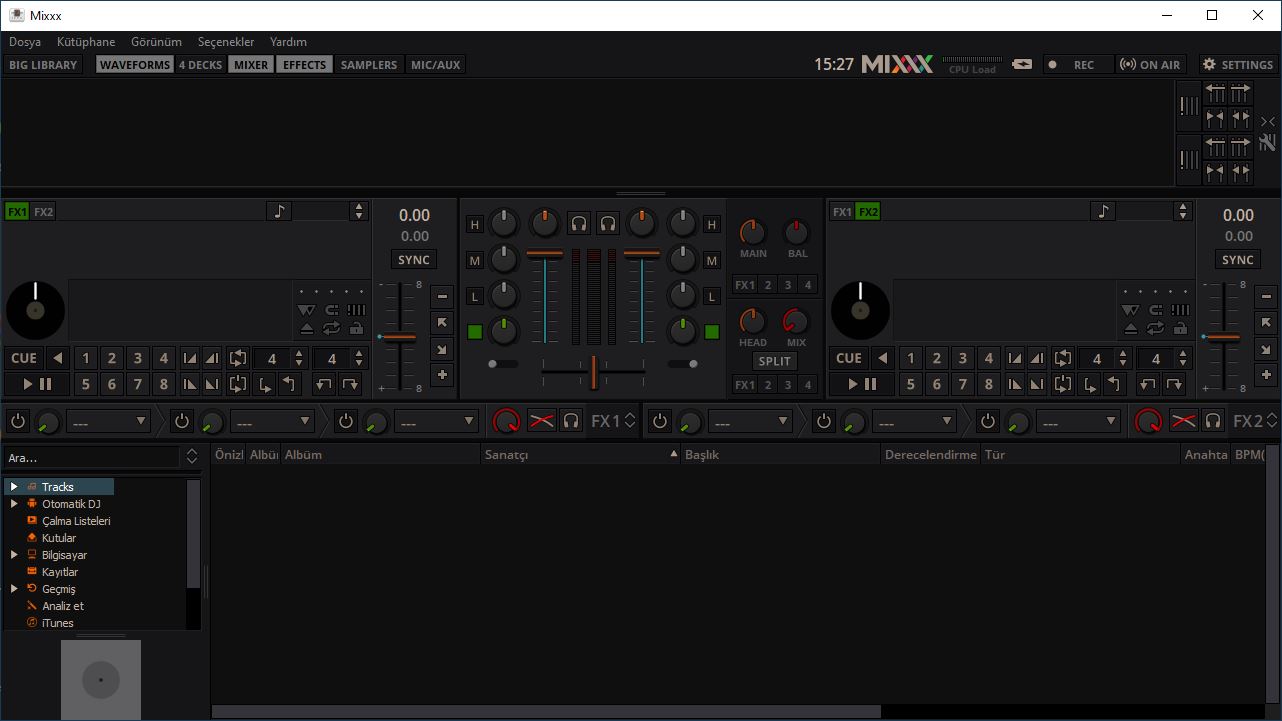This screenshot has width=1282, height=721.
Task: Toggle right channel low EQ kill L
Action: pos(712,297)
